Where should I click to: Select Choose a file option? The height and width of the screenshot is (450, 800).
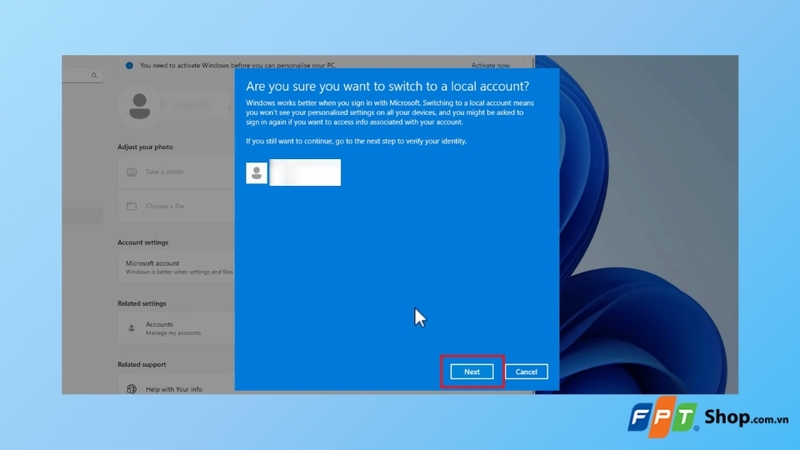coord(177,206)
